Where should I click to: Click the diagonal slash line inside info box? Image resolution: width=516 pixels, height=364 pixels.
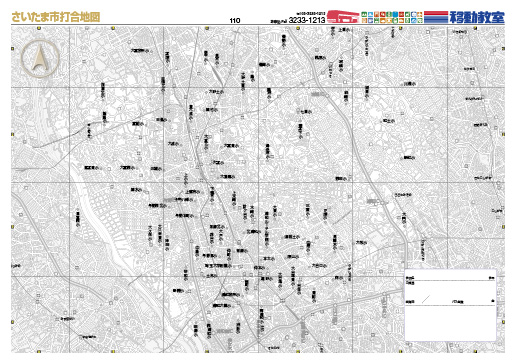[426, 299]
